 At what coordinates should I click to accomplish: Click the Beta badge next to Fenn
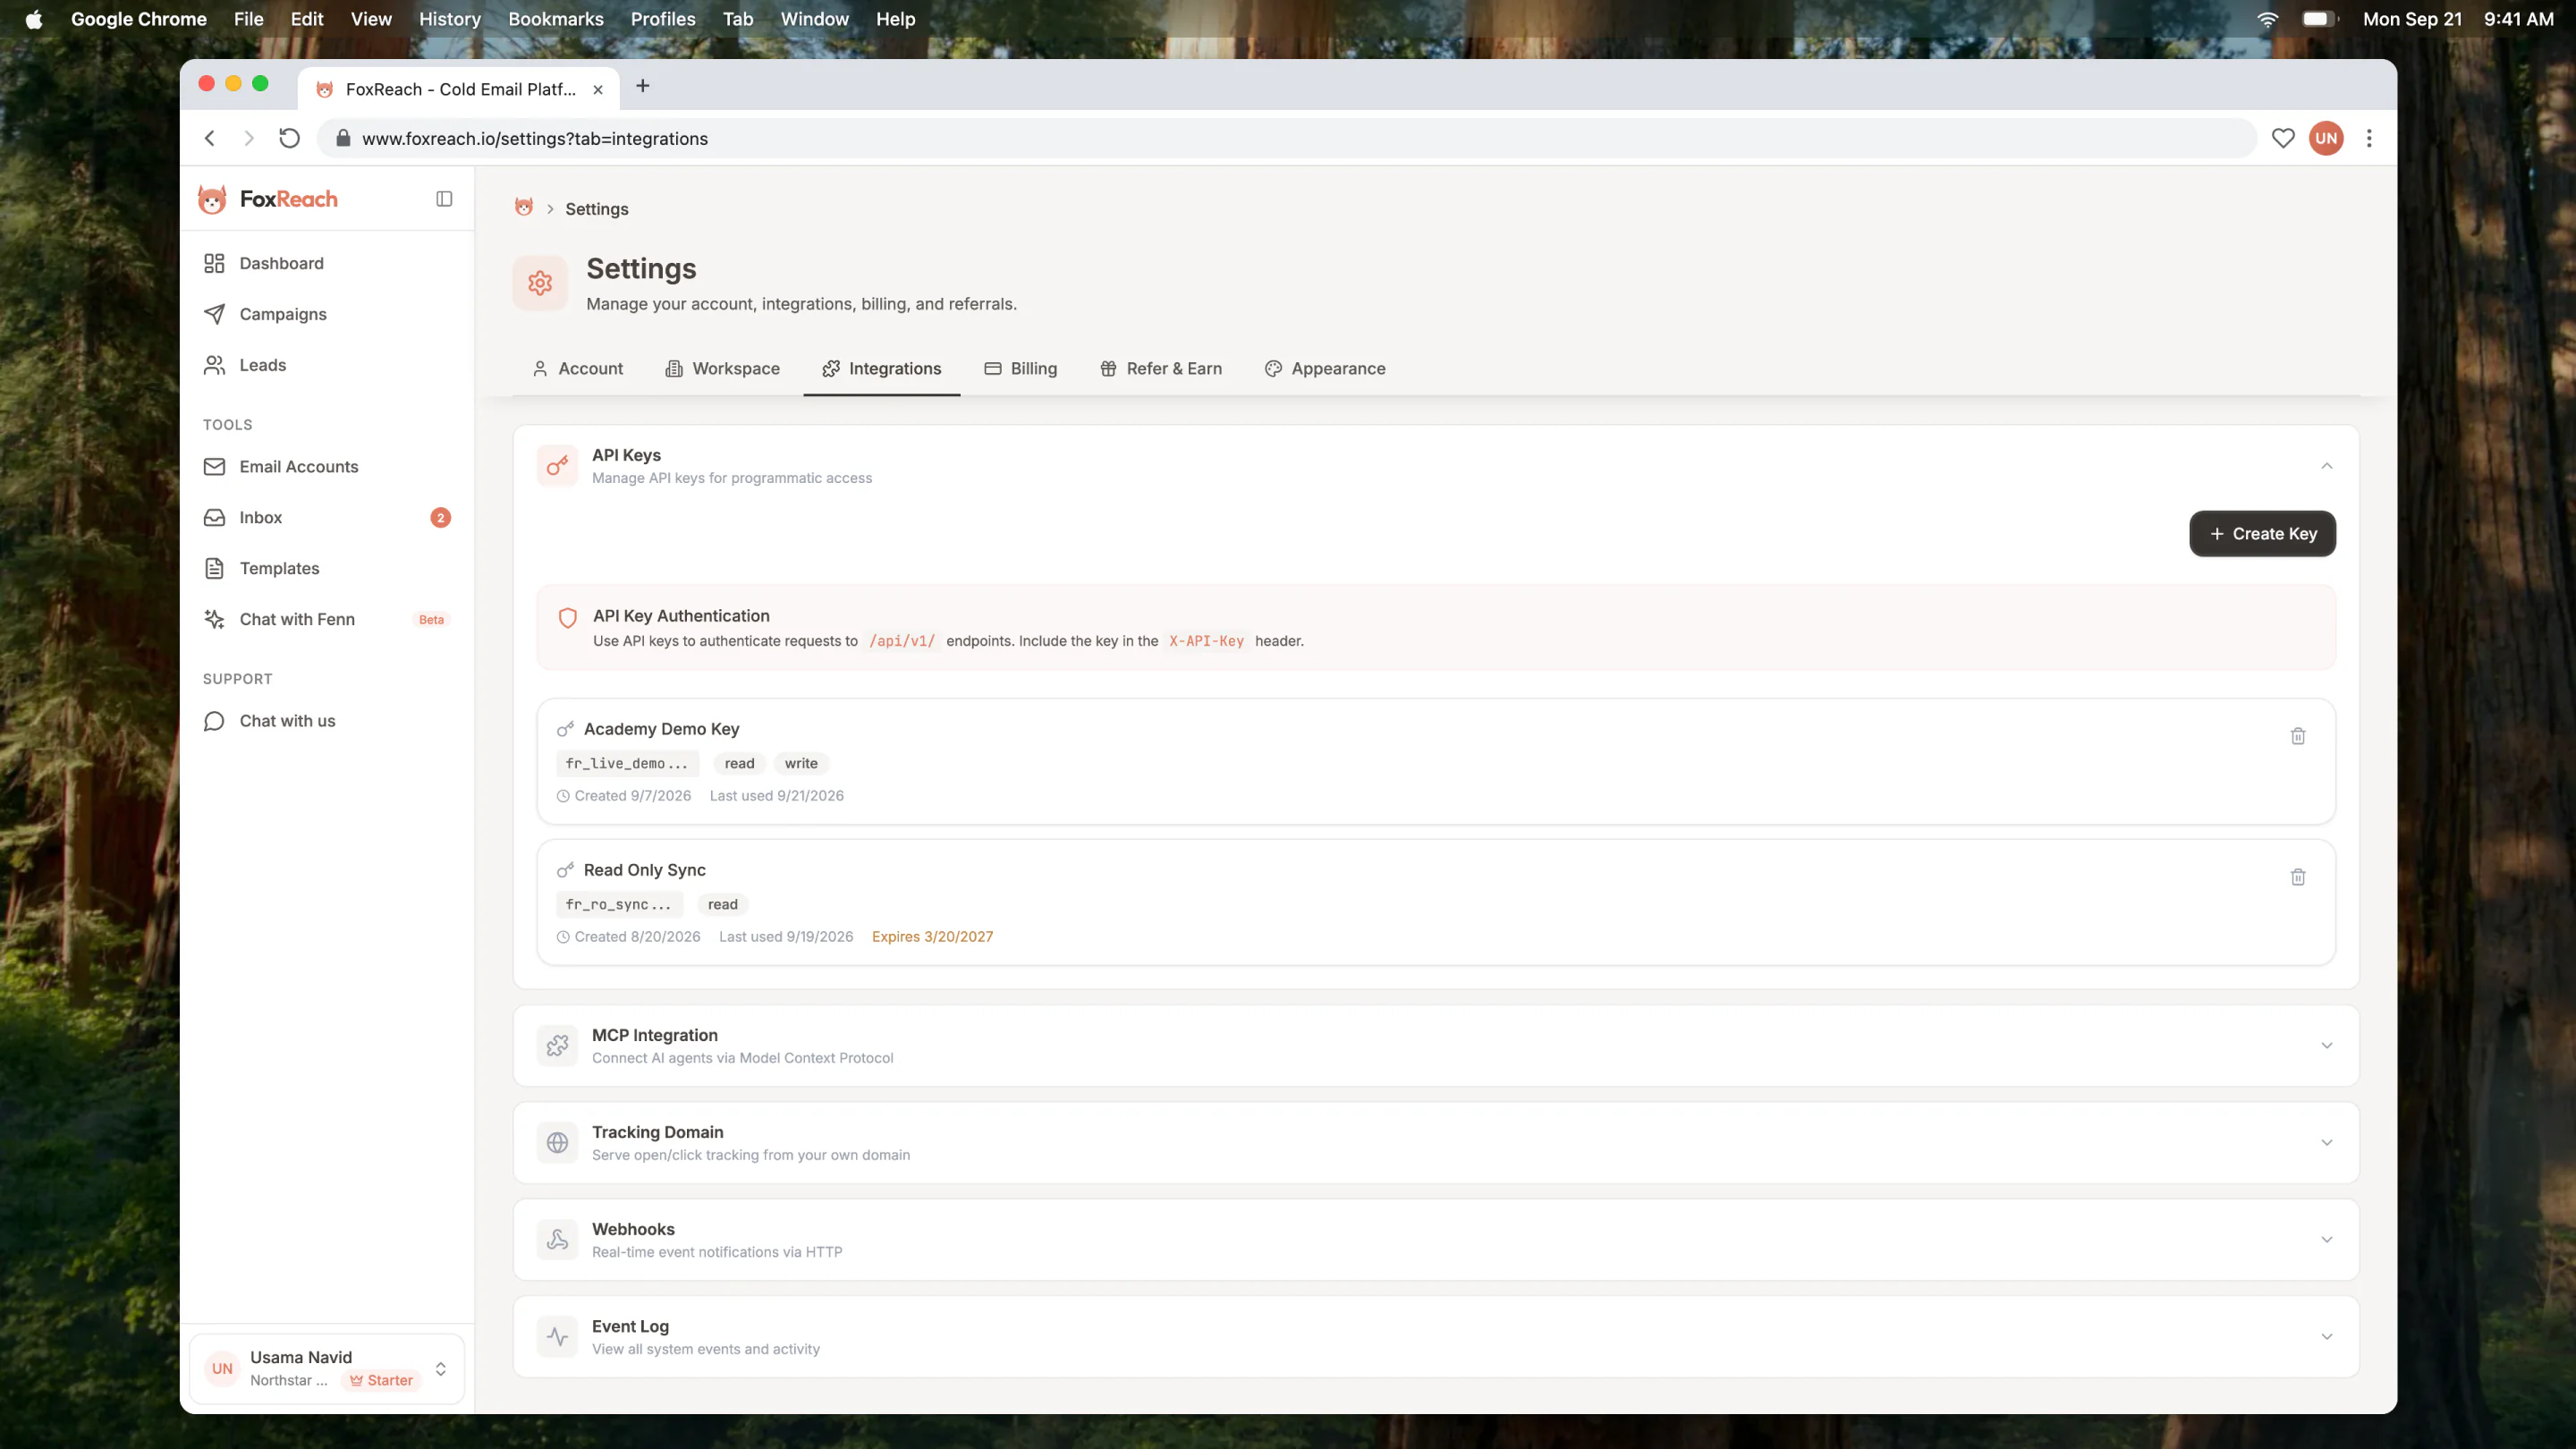[431, 619]
